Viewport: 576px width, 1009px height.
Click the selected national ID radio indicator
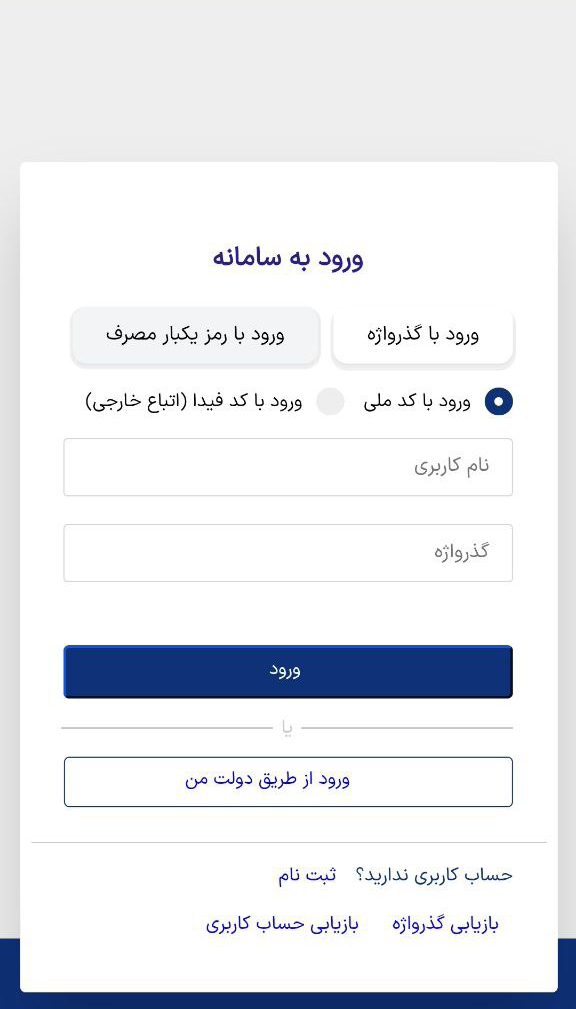tap(498, 401)
